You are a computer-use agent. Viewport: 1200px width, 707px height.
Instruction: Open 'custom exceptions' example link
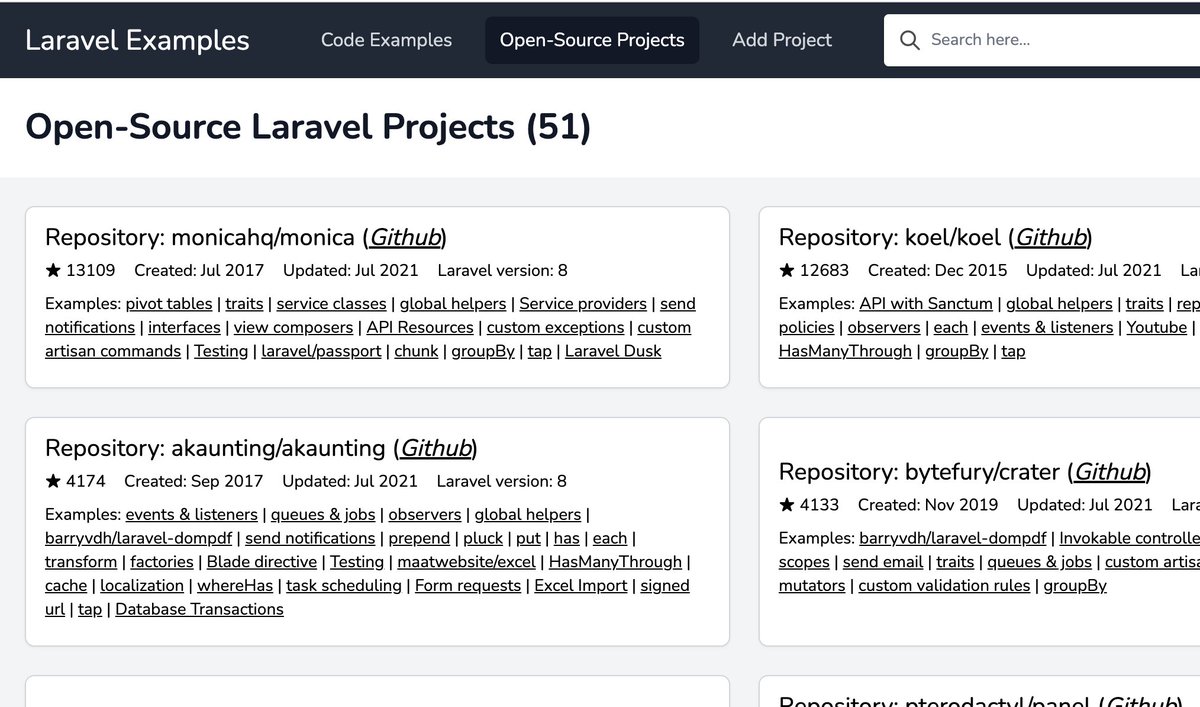pyautogui.click(x=555, y=328)
